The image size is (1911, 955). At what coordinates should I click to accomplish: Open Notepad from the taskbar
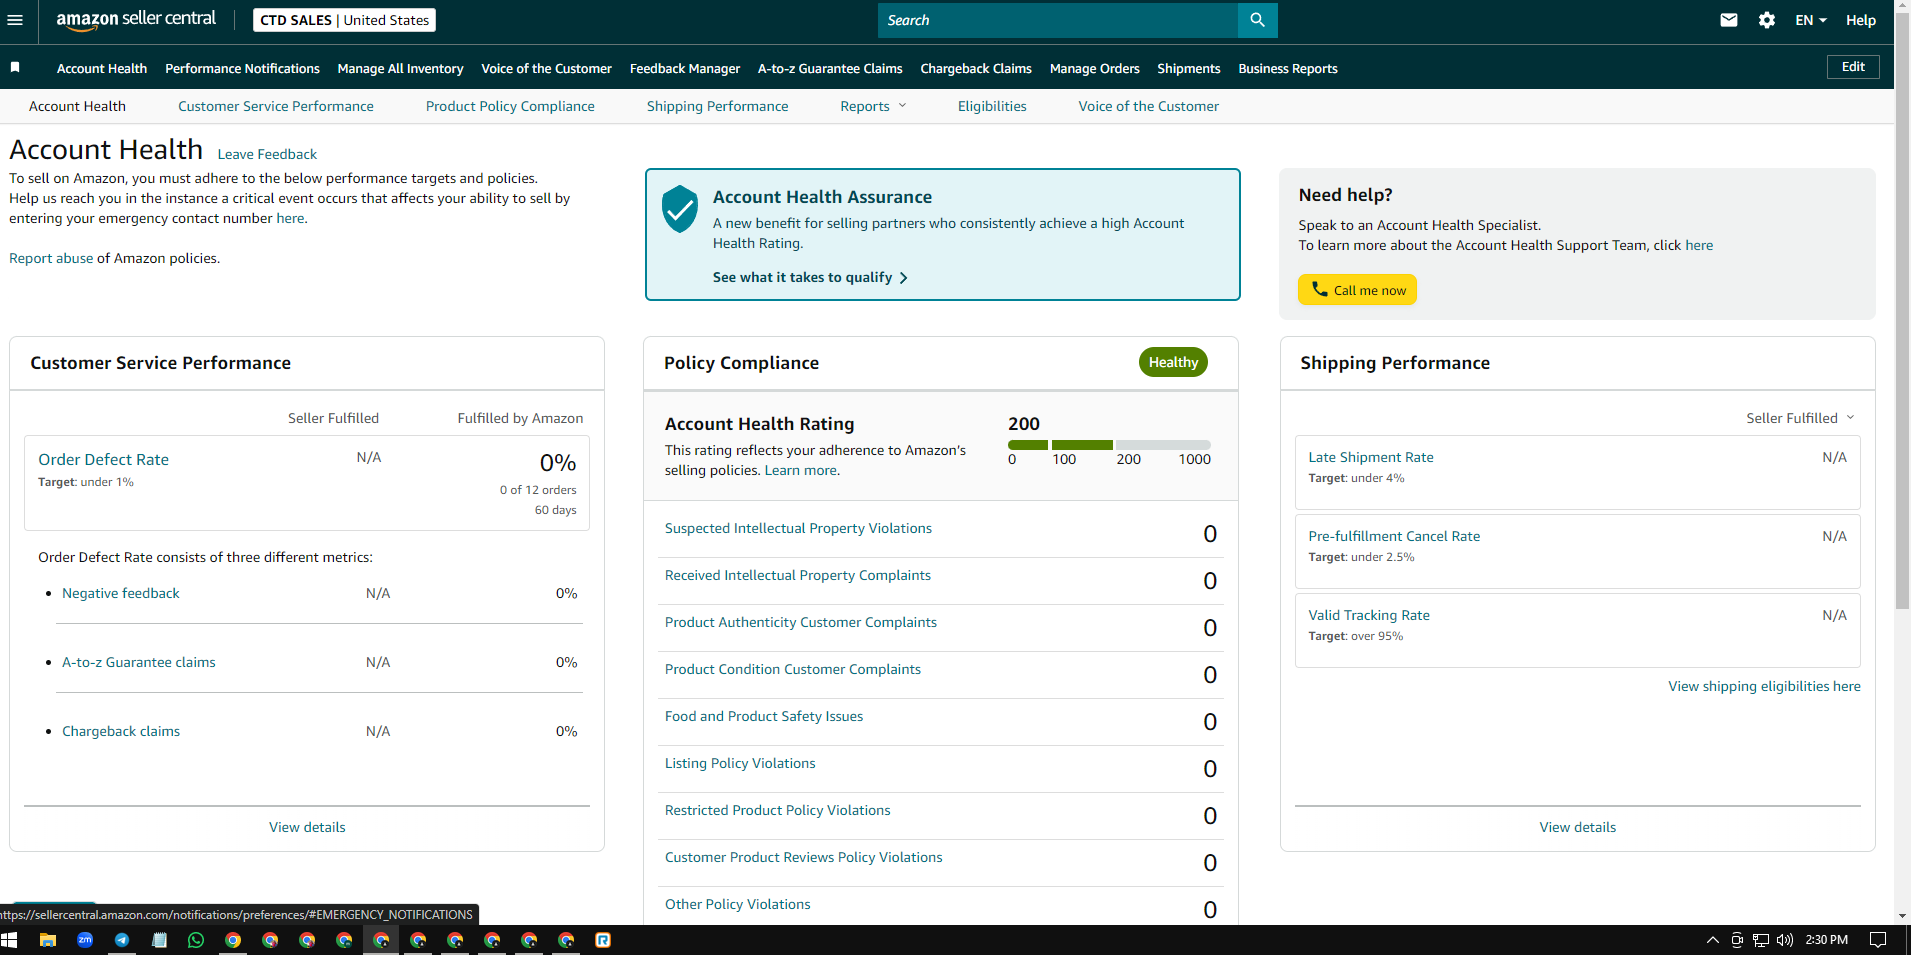click(x=159, y=940)
